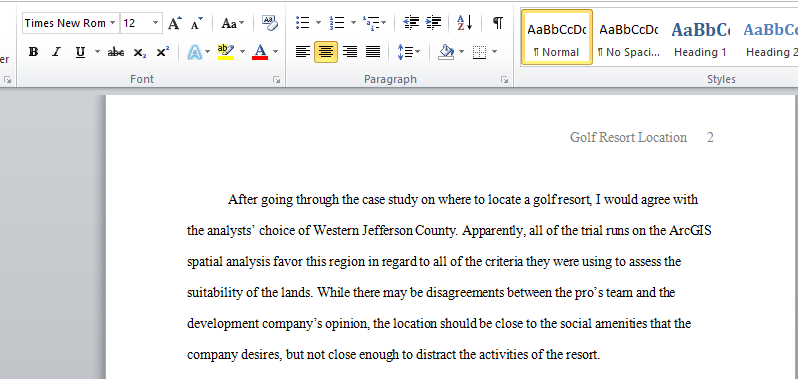Open the Font dialog launcher
Viewport: 798px width, 379px height.
(x=276, y=79)
